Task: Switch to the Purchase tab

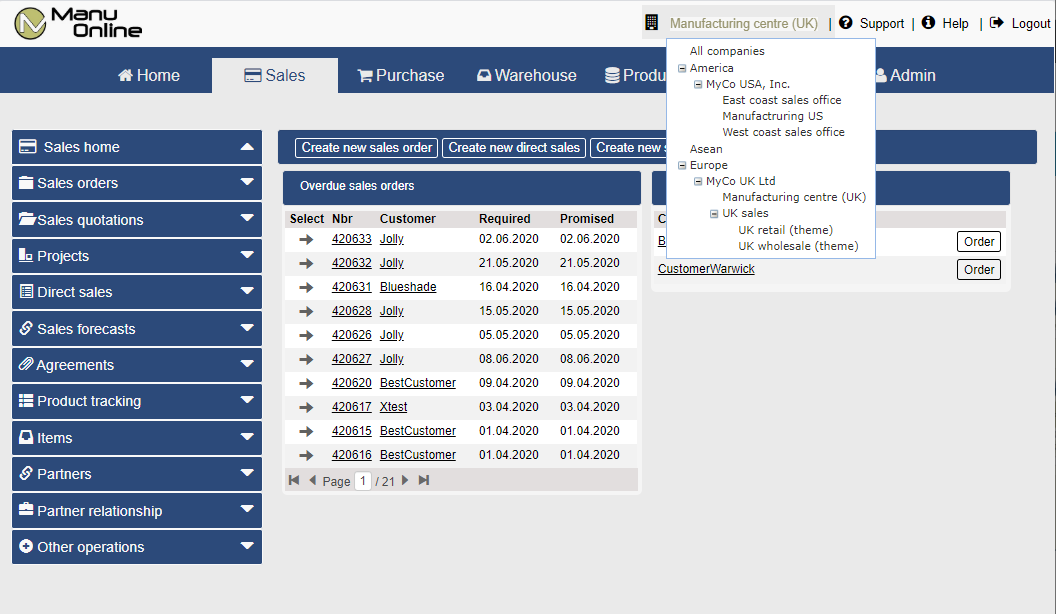Action: point(399,74)
